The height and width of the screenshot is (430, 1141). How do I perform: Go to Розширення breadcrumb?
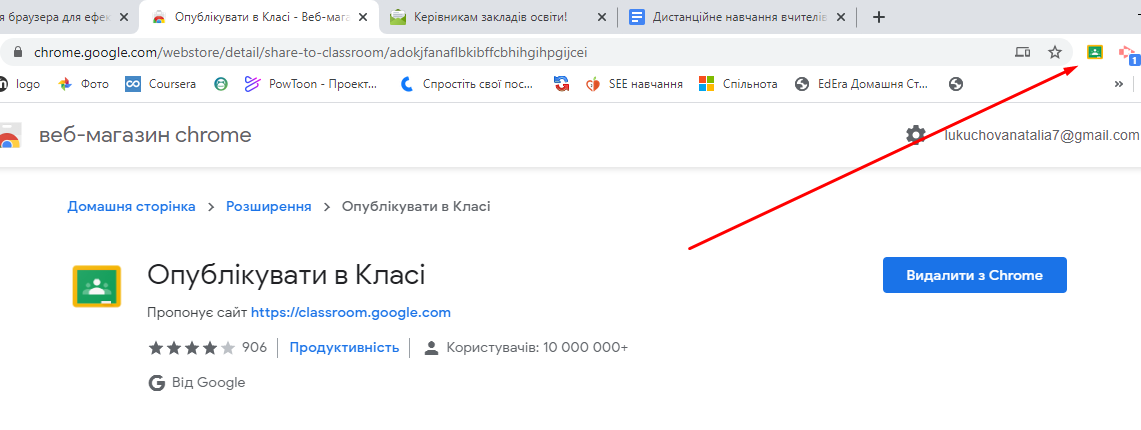tap(269, 207)
